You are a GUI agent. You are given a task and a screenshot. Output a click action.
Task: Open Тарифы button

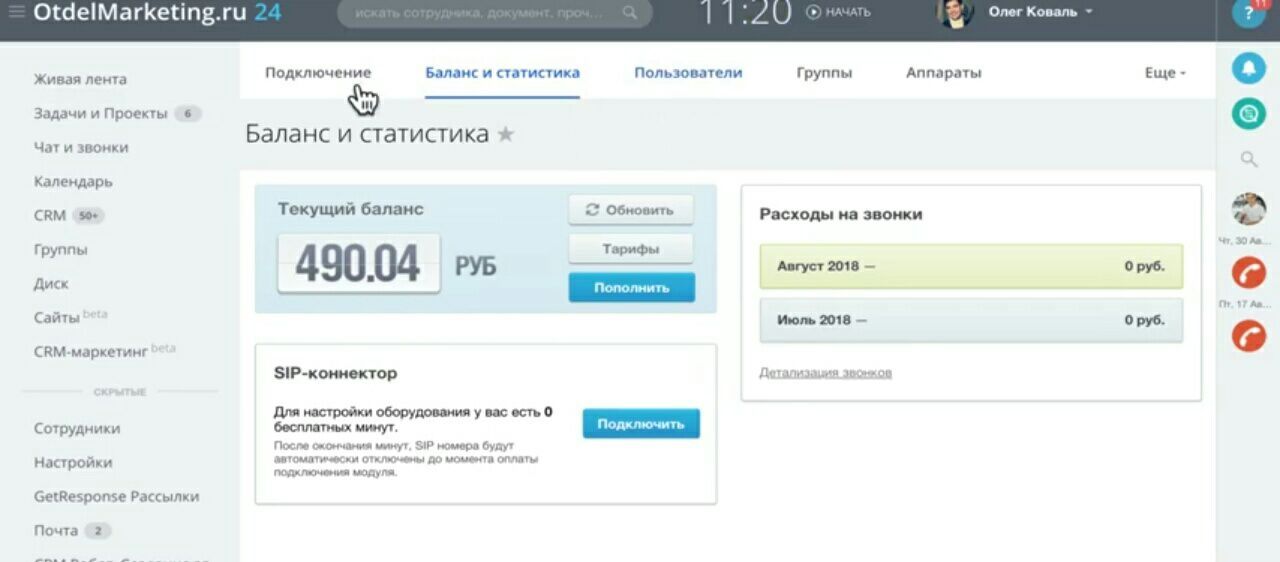[x=630, y=249]
